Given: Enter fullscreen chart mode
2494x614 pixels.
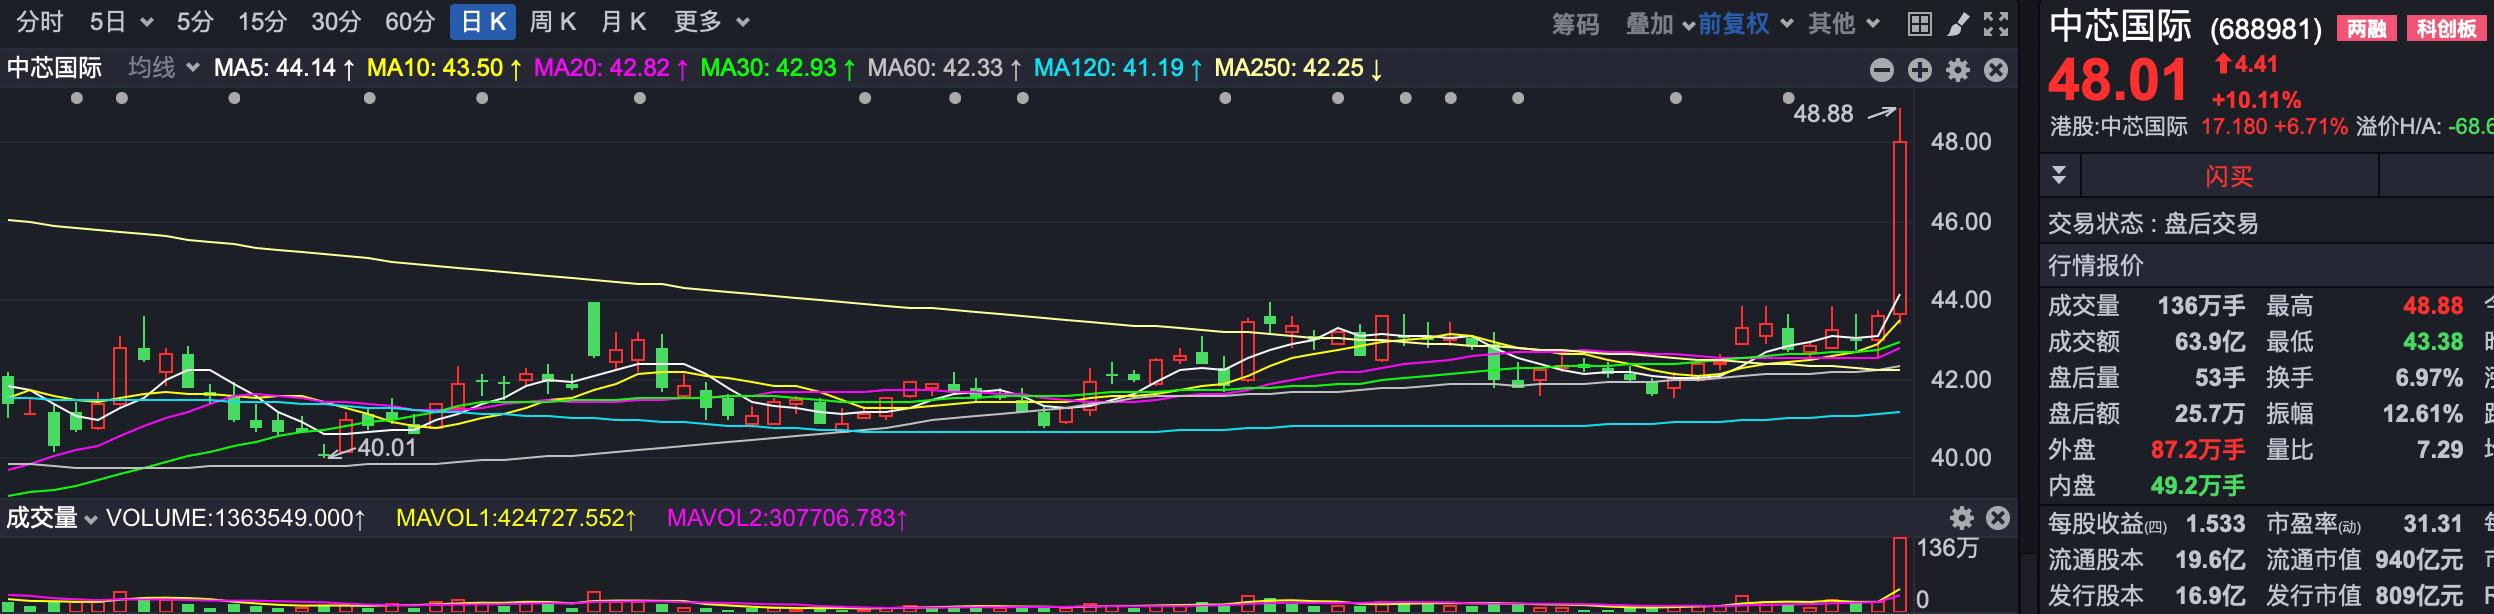Looking at the screenshot, I should [x=1996, y=23].
